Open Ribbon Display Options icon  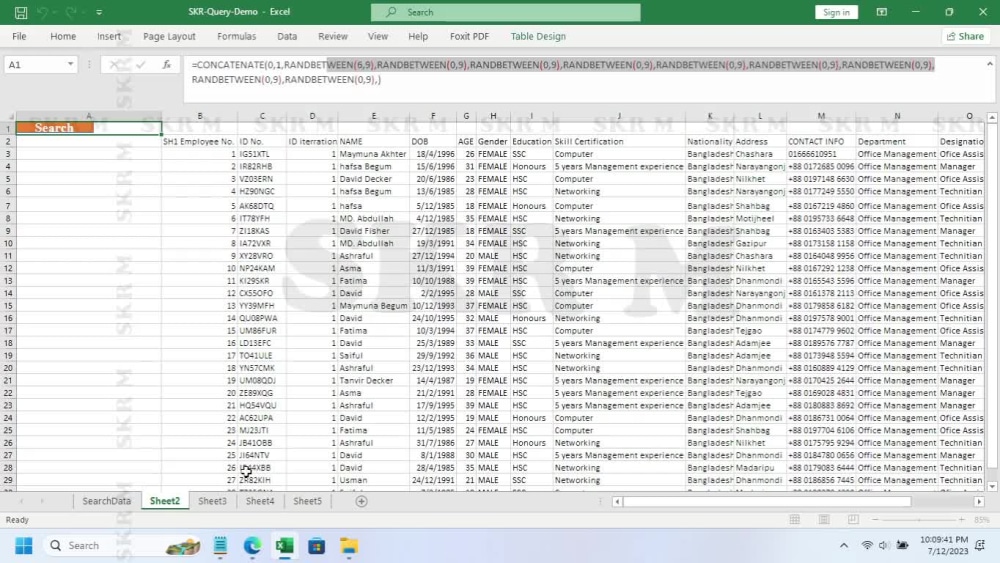881,12
